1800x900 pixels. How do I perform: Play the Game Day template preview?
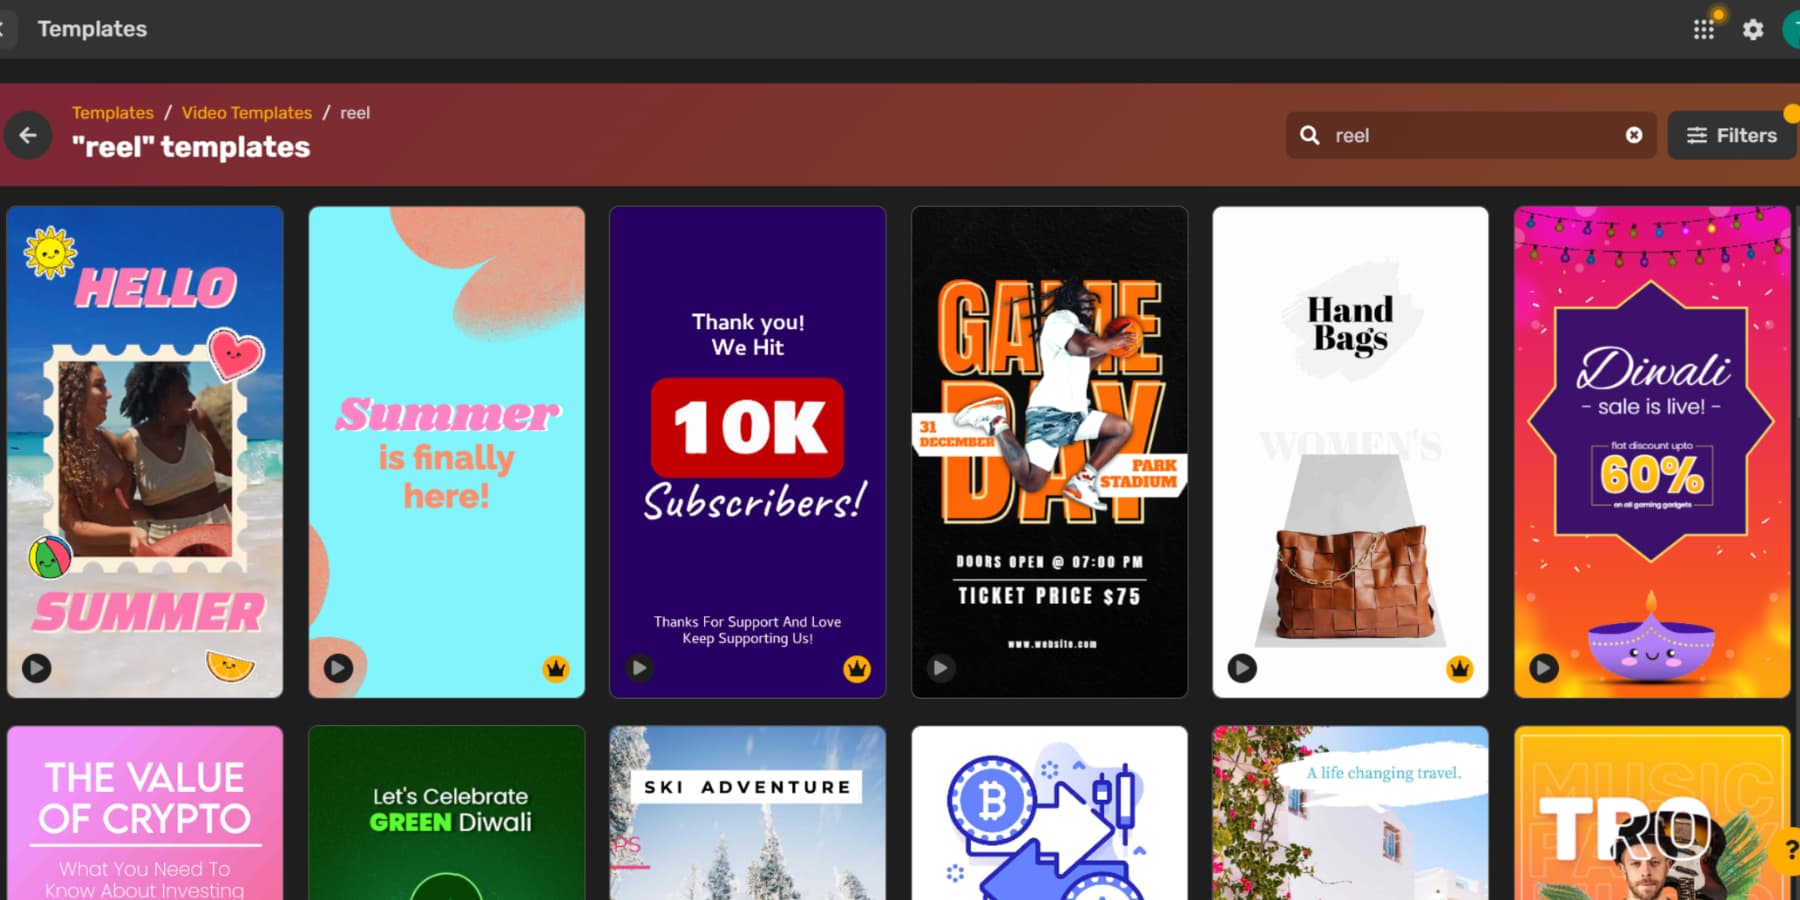[941, 668]
